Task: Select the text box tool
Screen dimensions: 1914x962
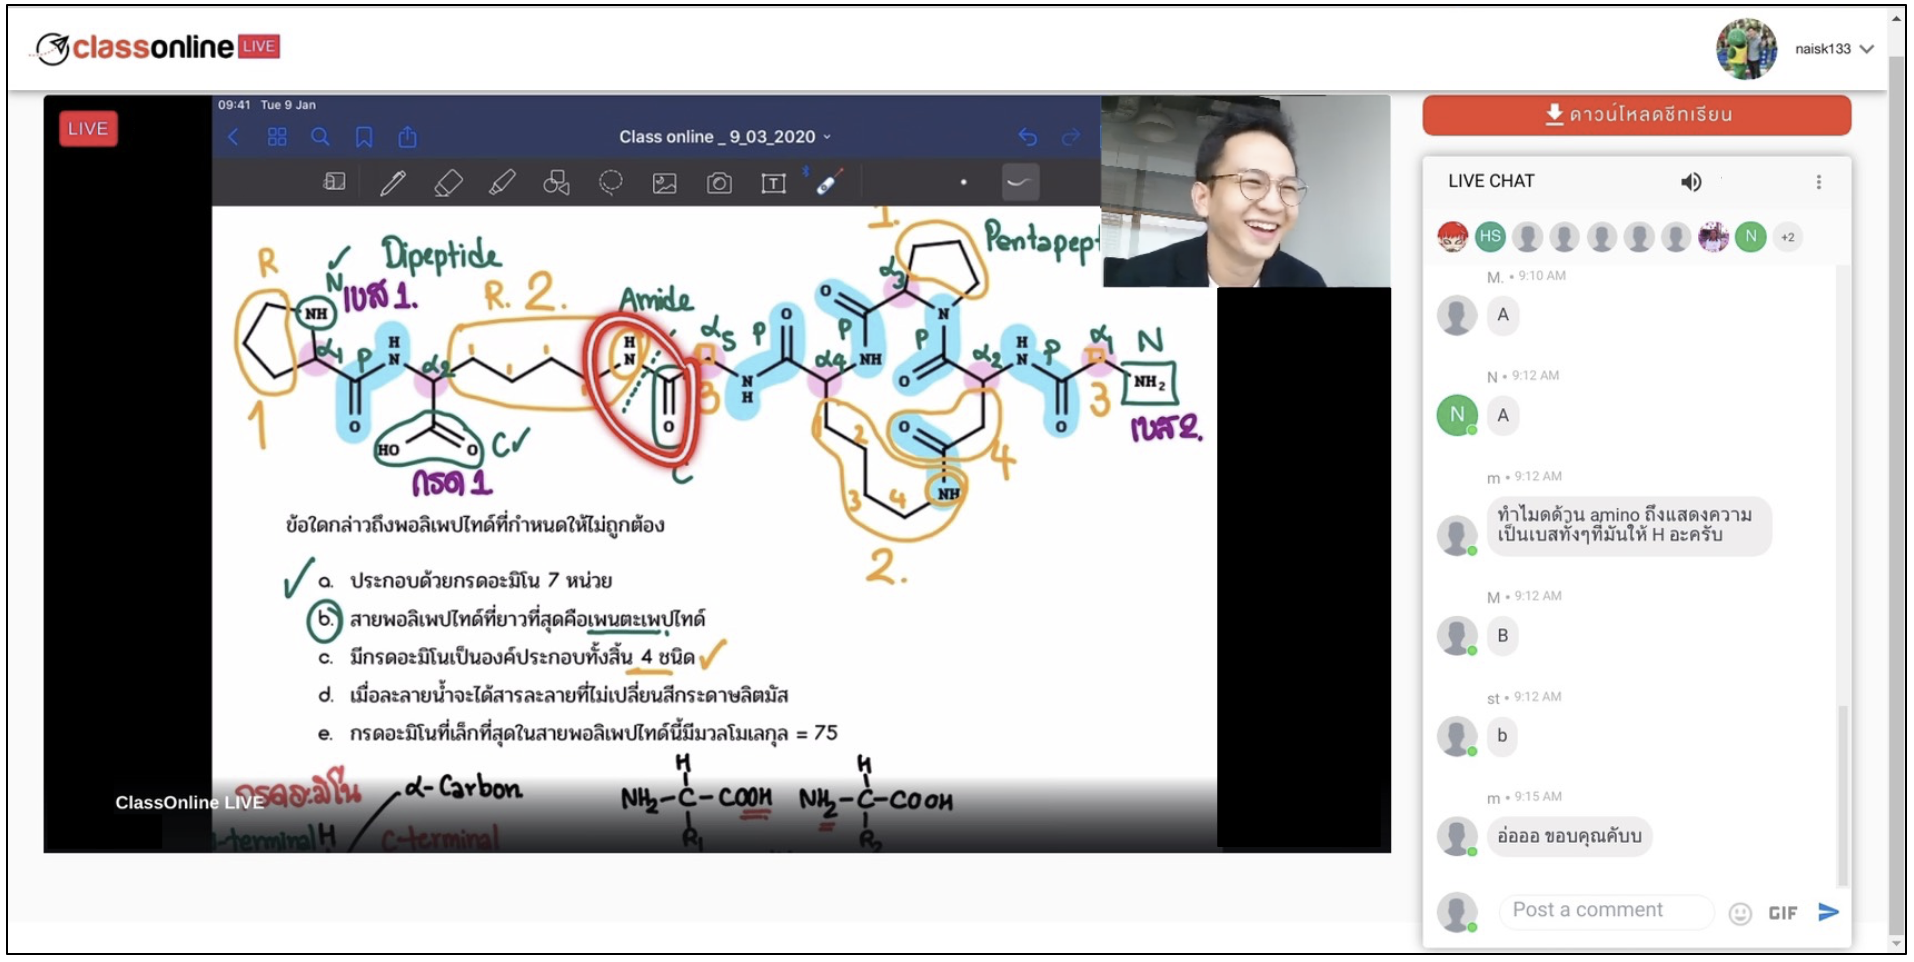Action: 773,183
